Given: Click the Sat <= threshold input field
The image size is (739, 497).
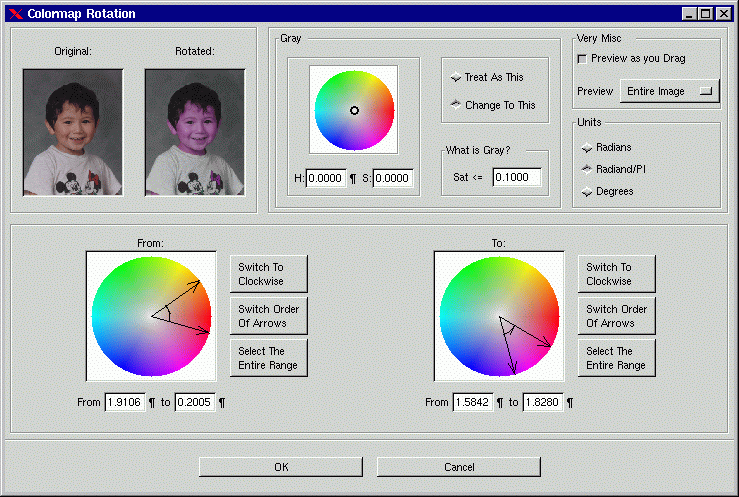Looking at the screenshot, I should tap(516, 178).
